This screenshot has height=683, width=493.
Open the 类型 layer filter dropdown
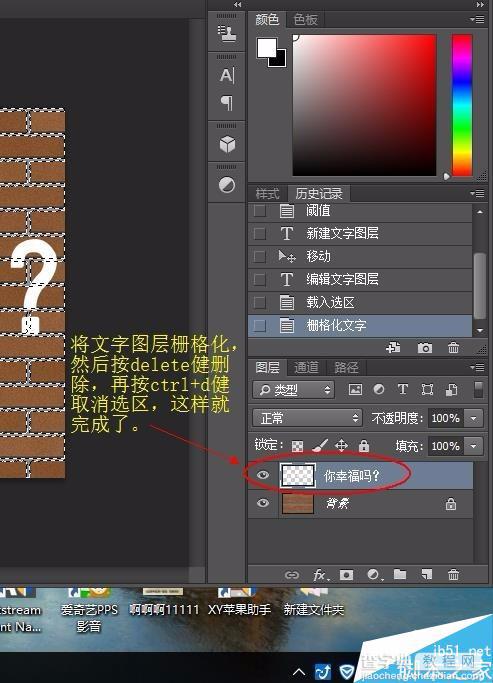[x=293, y=390]
